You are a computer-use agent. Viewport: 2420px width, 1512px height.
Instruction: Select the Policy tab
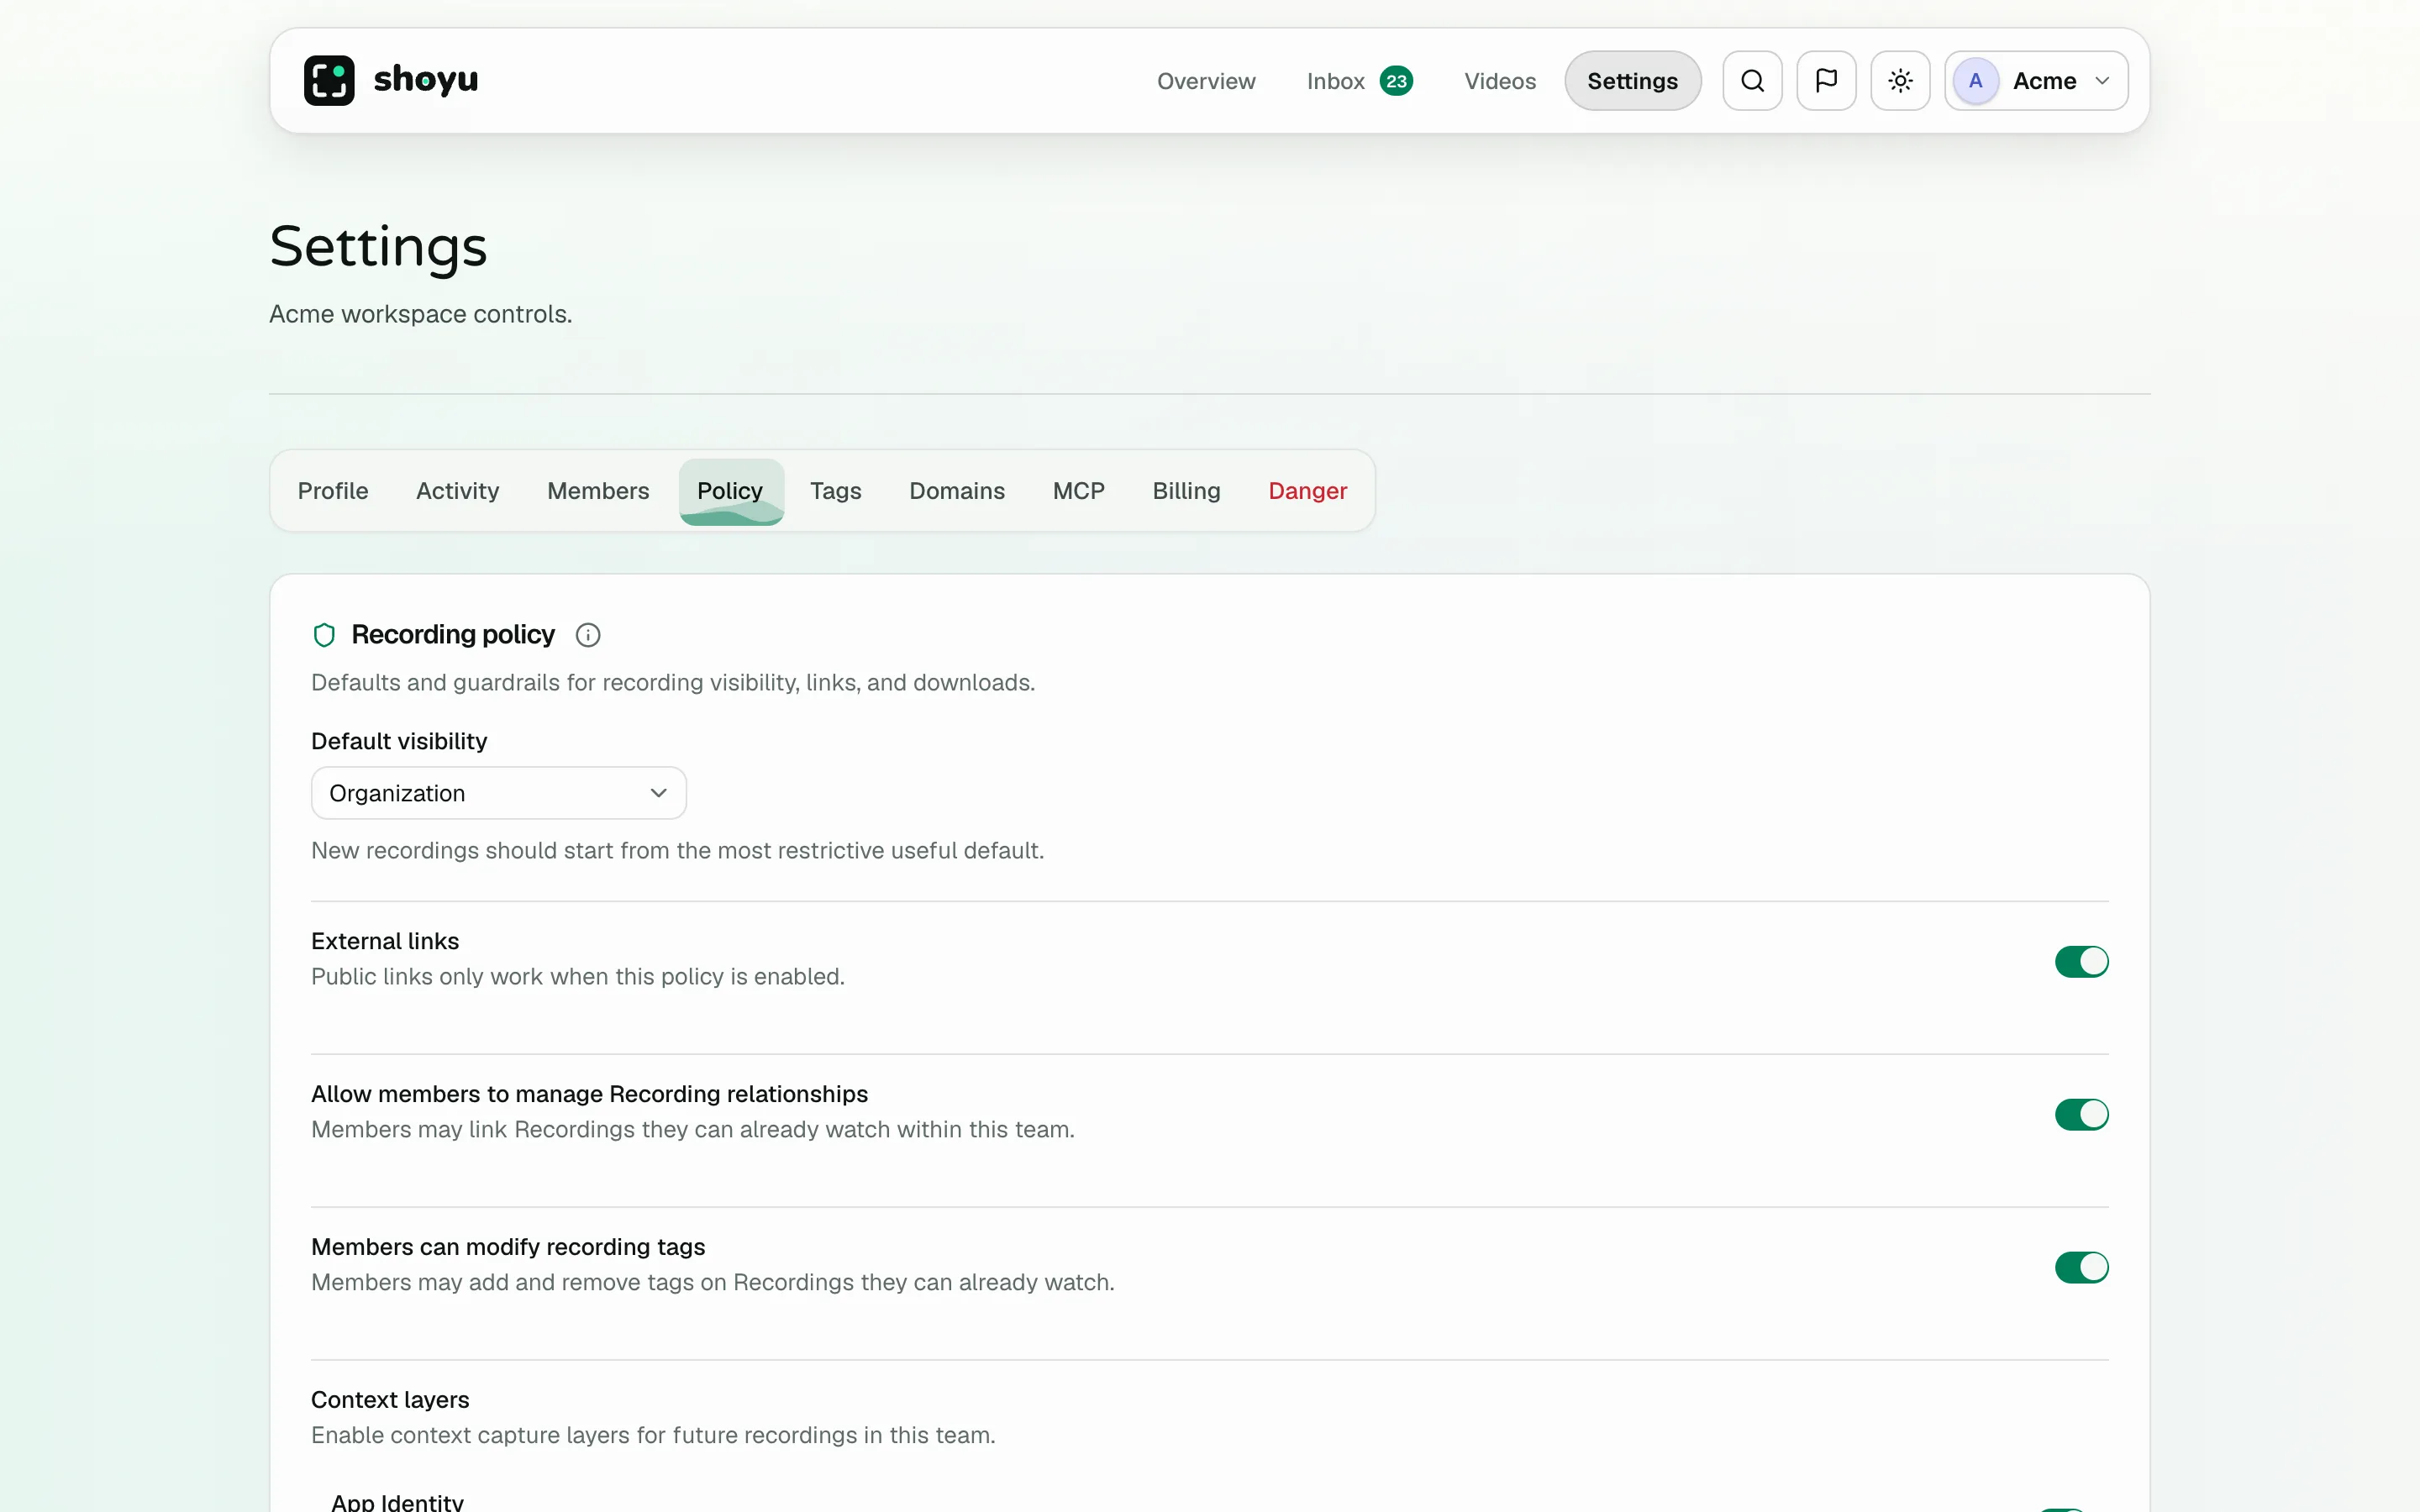pos(730,491)
